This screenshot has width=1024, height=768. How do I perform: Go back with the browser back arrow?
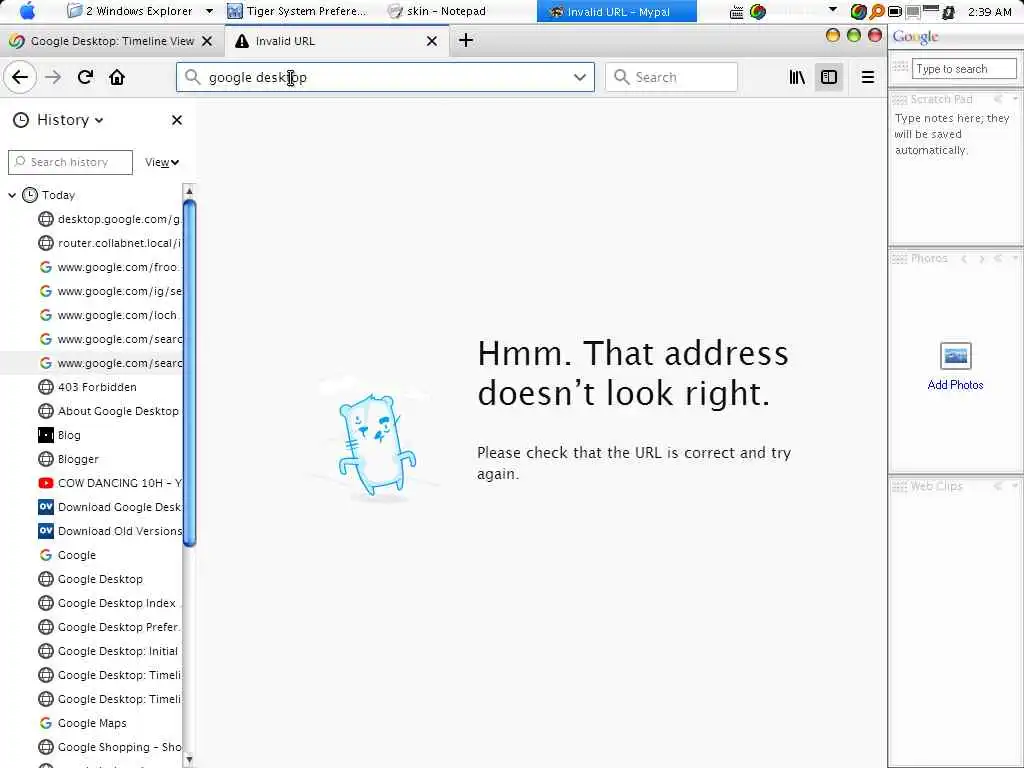tap(20, 77)
